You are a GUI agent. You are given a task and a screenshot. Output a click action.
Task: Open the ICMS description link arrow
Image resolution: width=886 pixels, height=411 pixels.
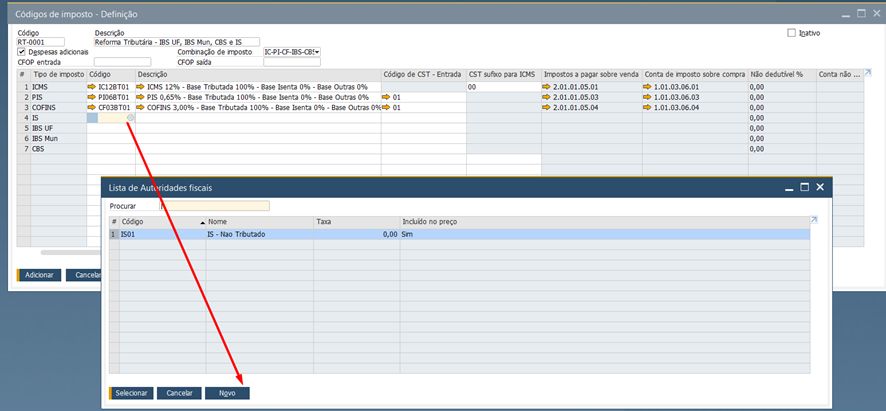(141, 87)
